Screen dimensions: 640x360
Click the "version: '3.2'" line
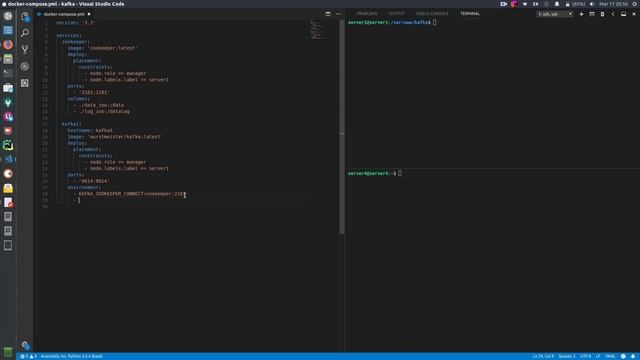point(76,23)
